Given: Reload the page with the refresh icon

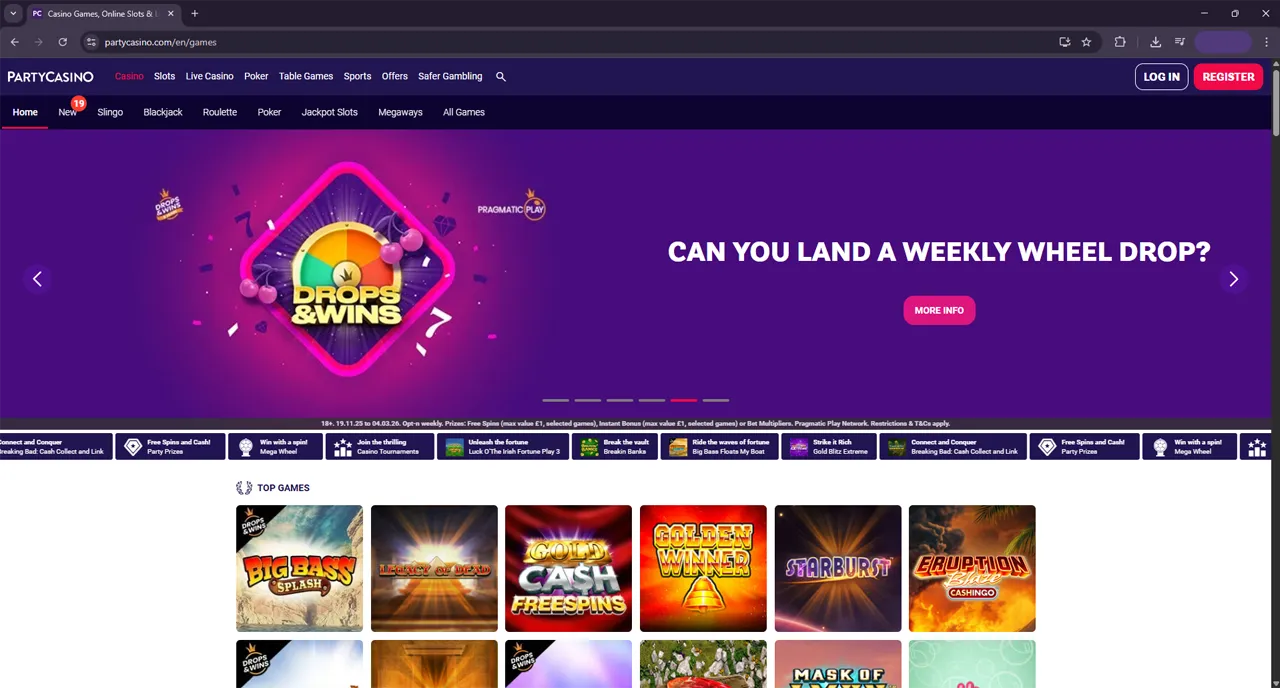Looking at the screenshot, I should (x=62, y=42).
